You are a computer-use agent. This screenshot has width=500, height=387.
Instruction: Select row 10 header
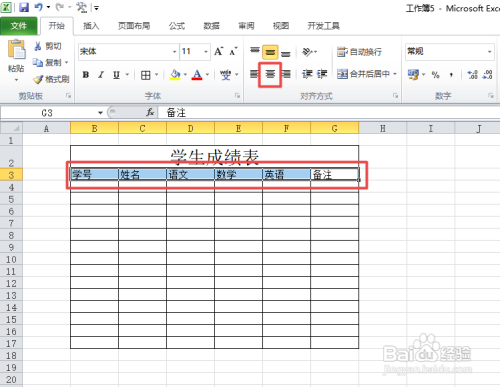(11, 259)
